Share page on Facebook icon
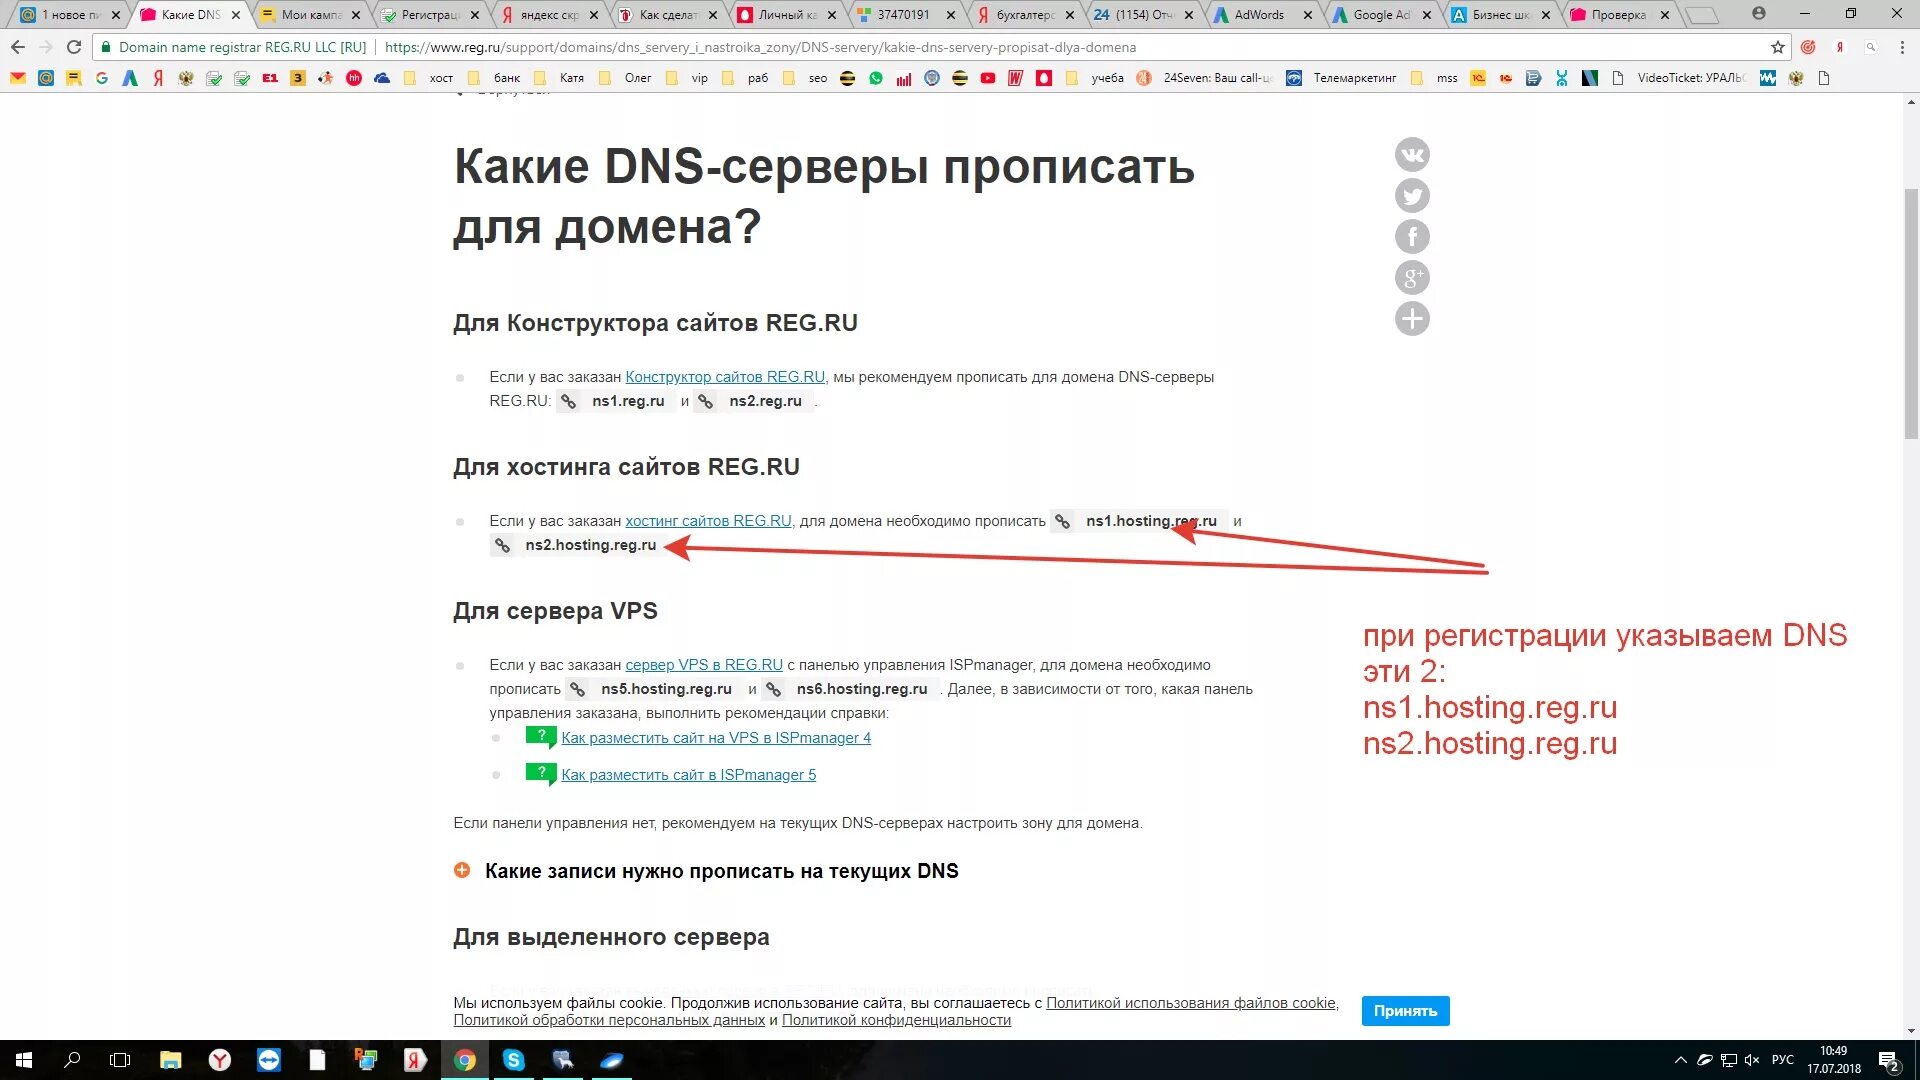This screenshot has height=1080, width=1920. [x=1412, y=237]
